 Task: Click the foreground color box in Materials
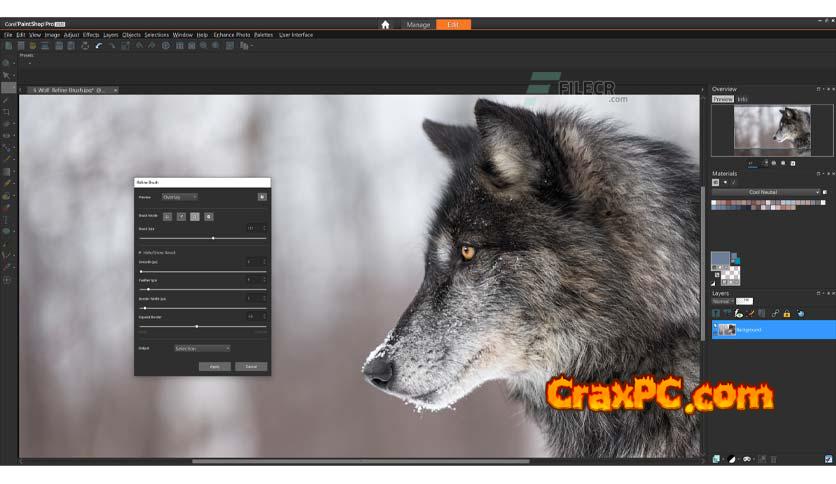pyautogui.click(x=720, y=261)
